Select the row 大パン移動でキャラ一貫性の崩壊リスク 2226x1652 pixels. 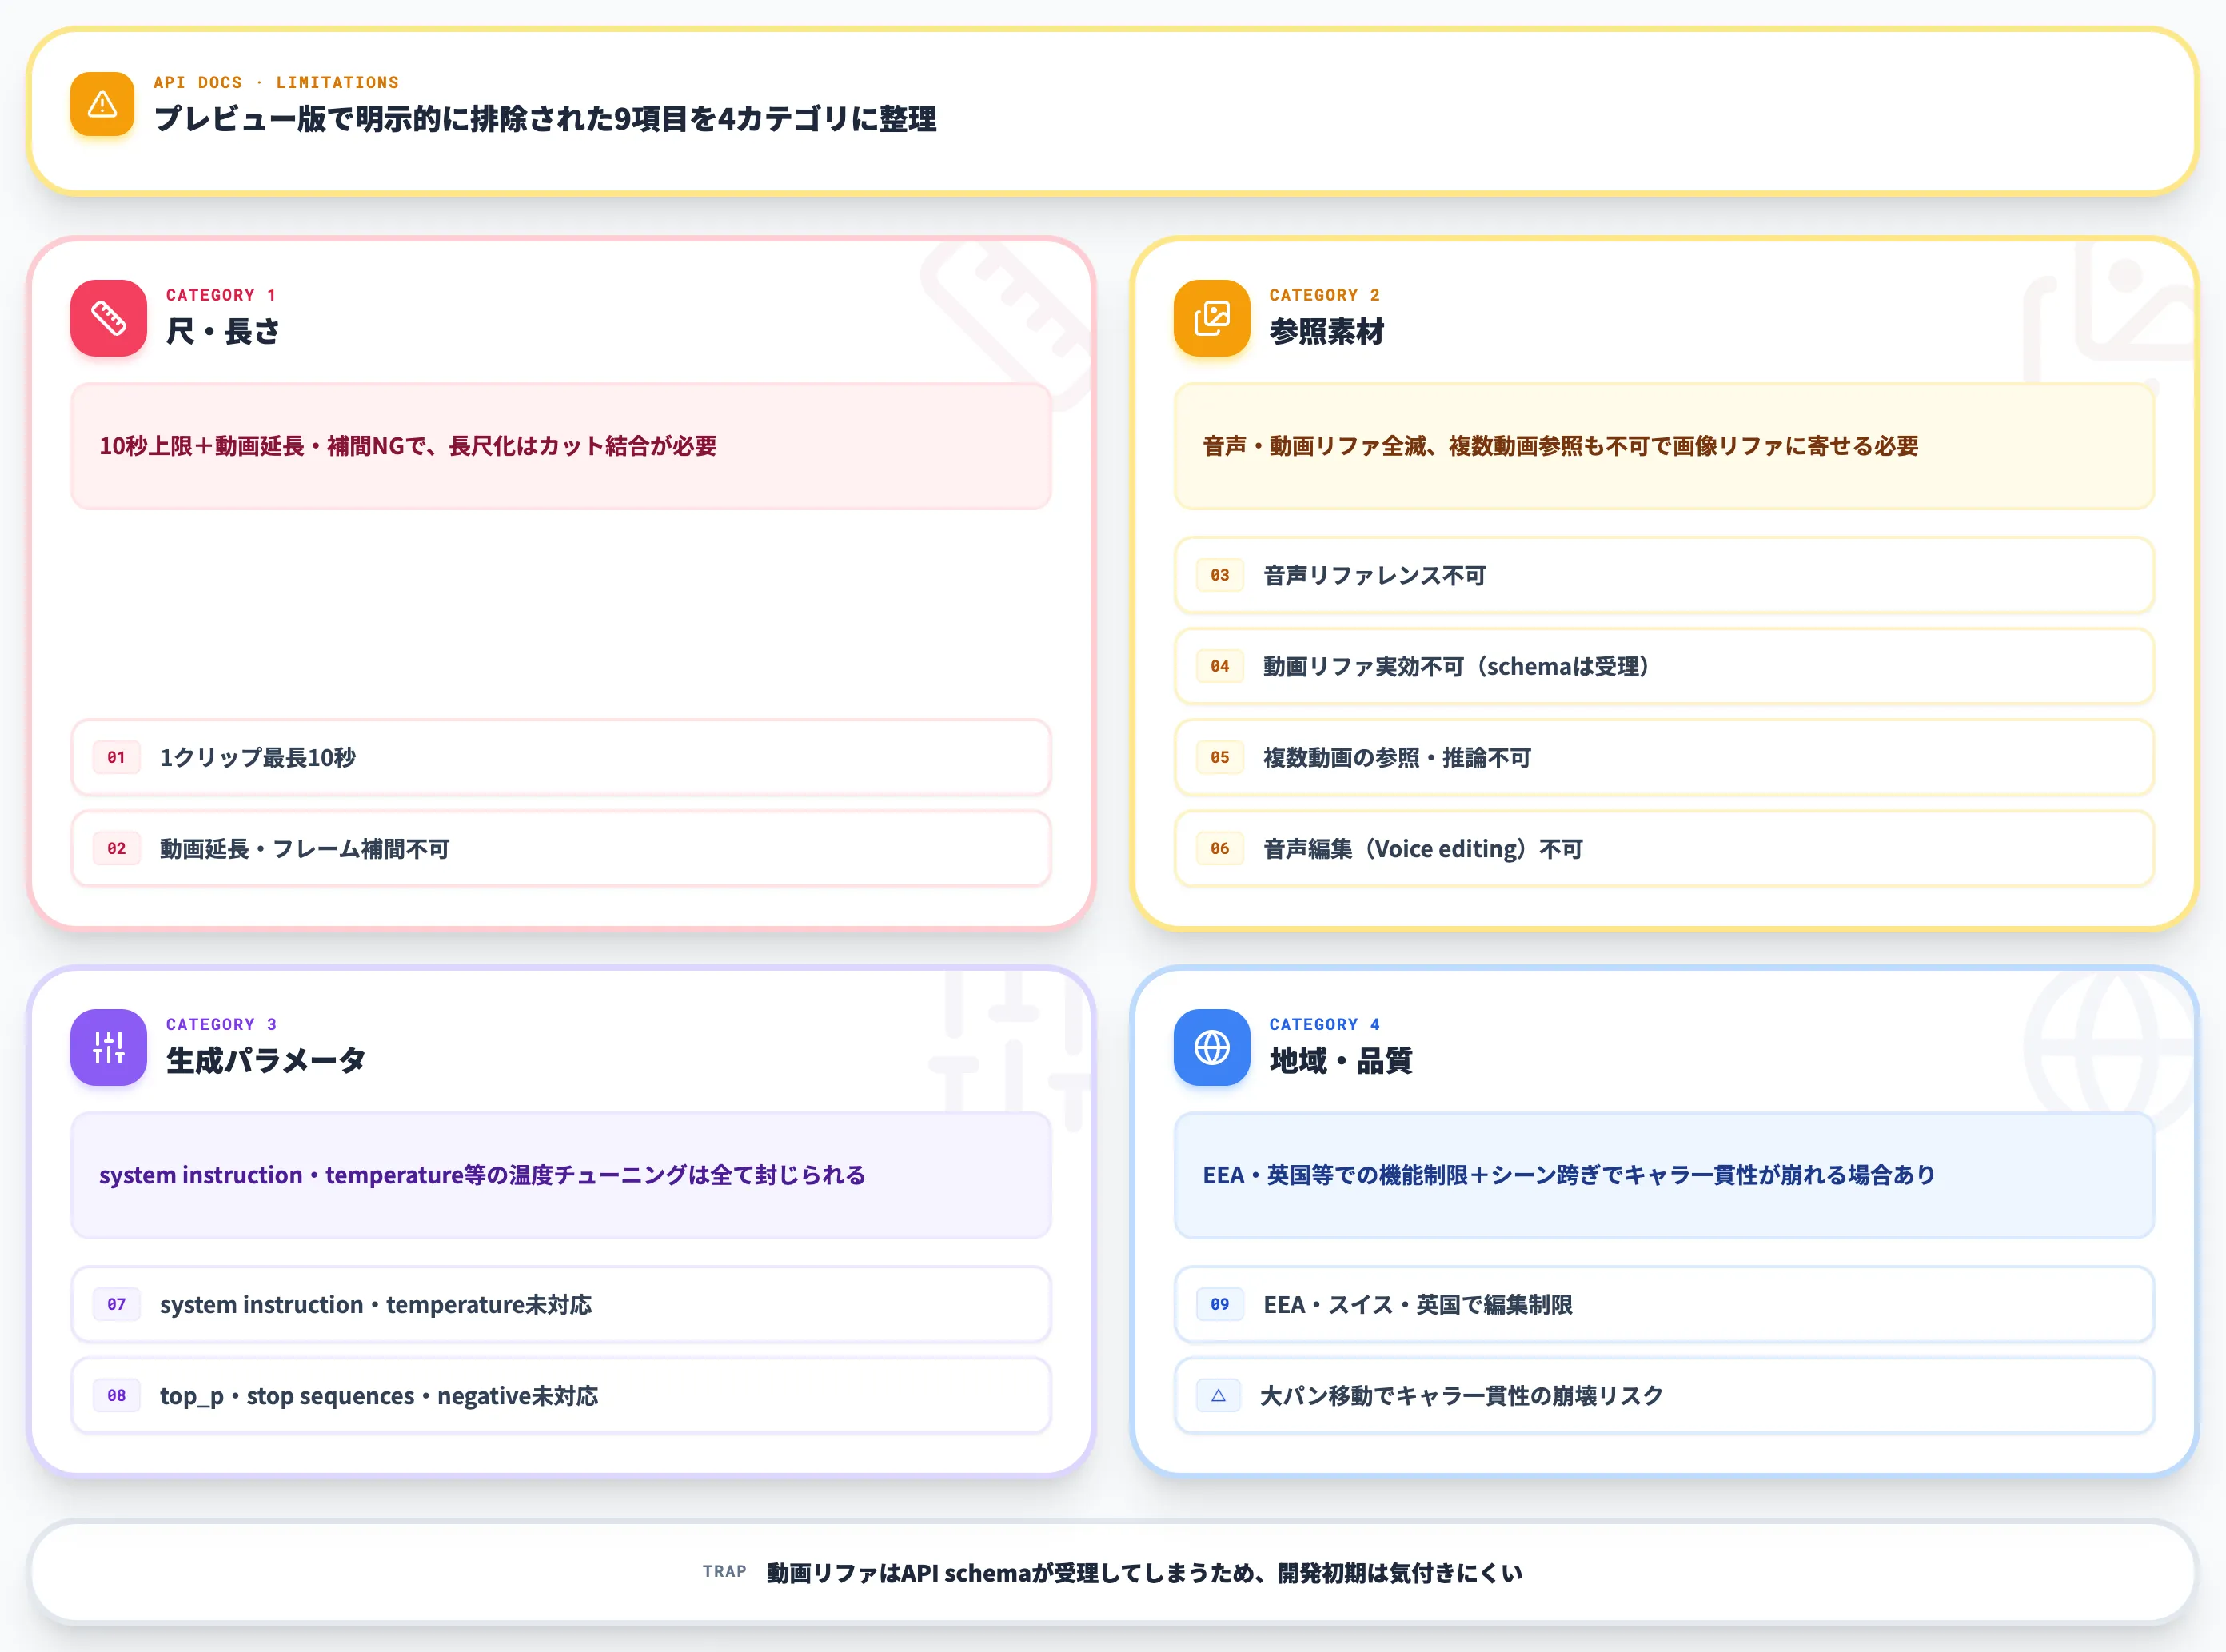click(x=1664, y=1395)
